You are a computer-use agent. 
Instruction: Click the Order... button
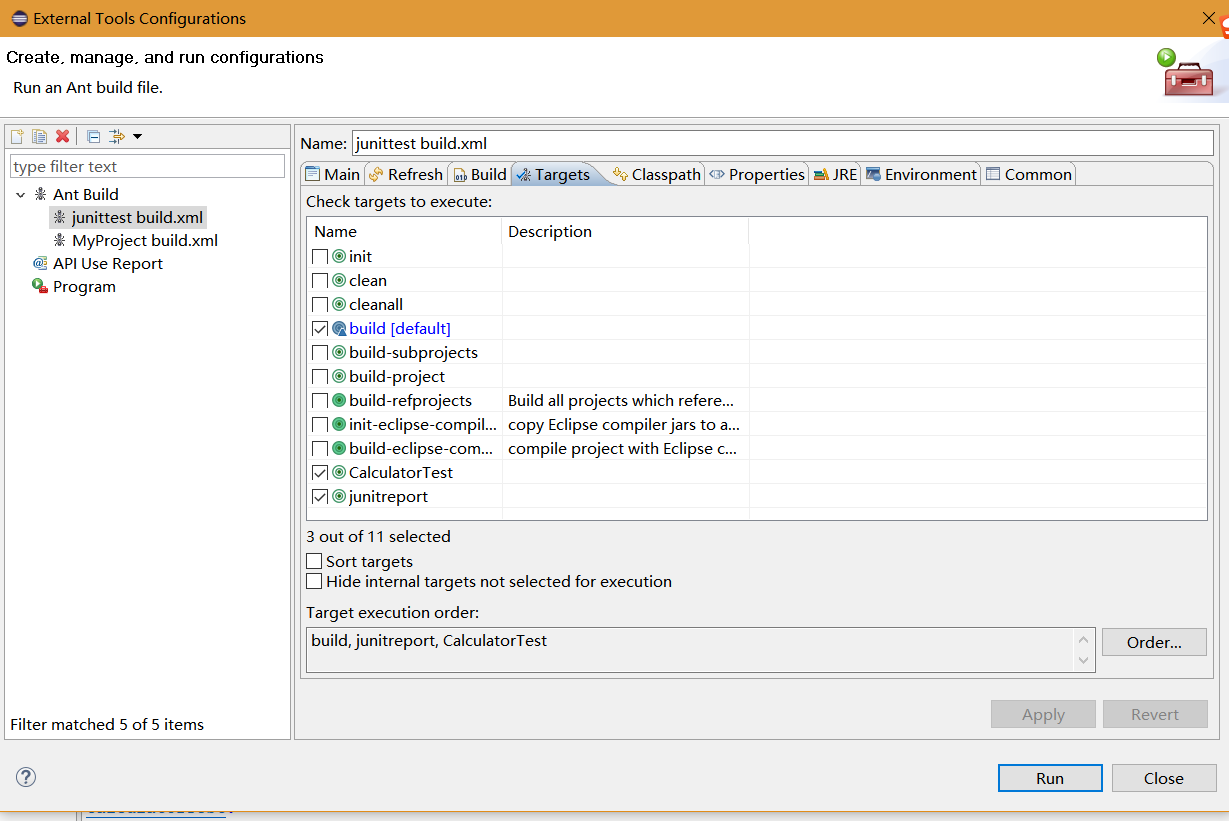[1154, 642]
